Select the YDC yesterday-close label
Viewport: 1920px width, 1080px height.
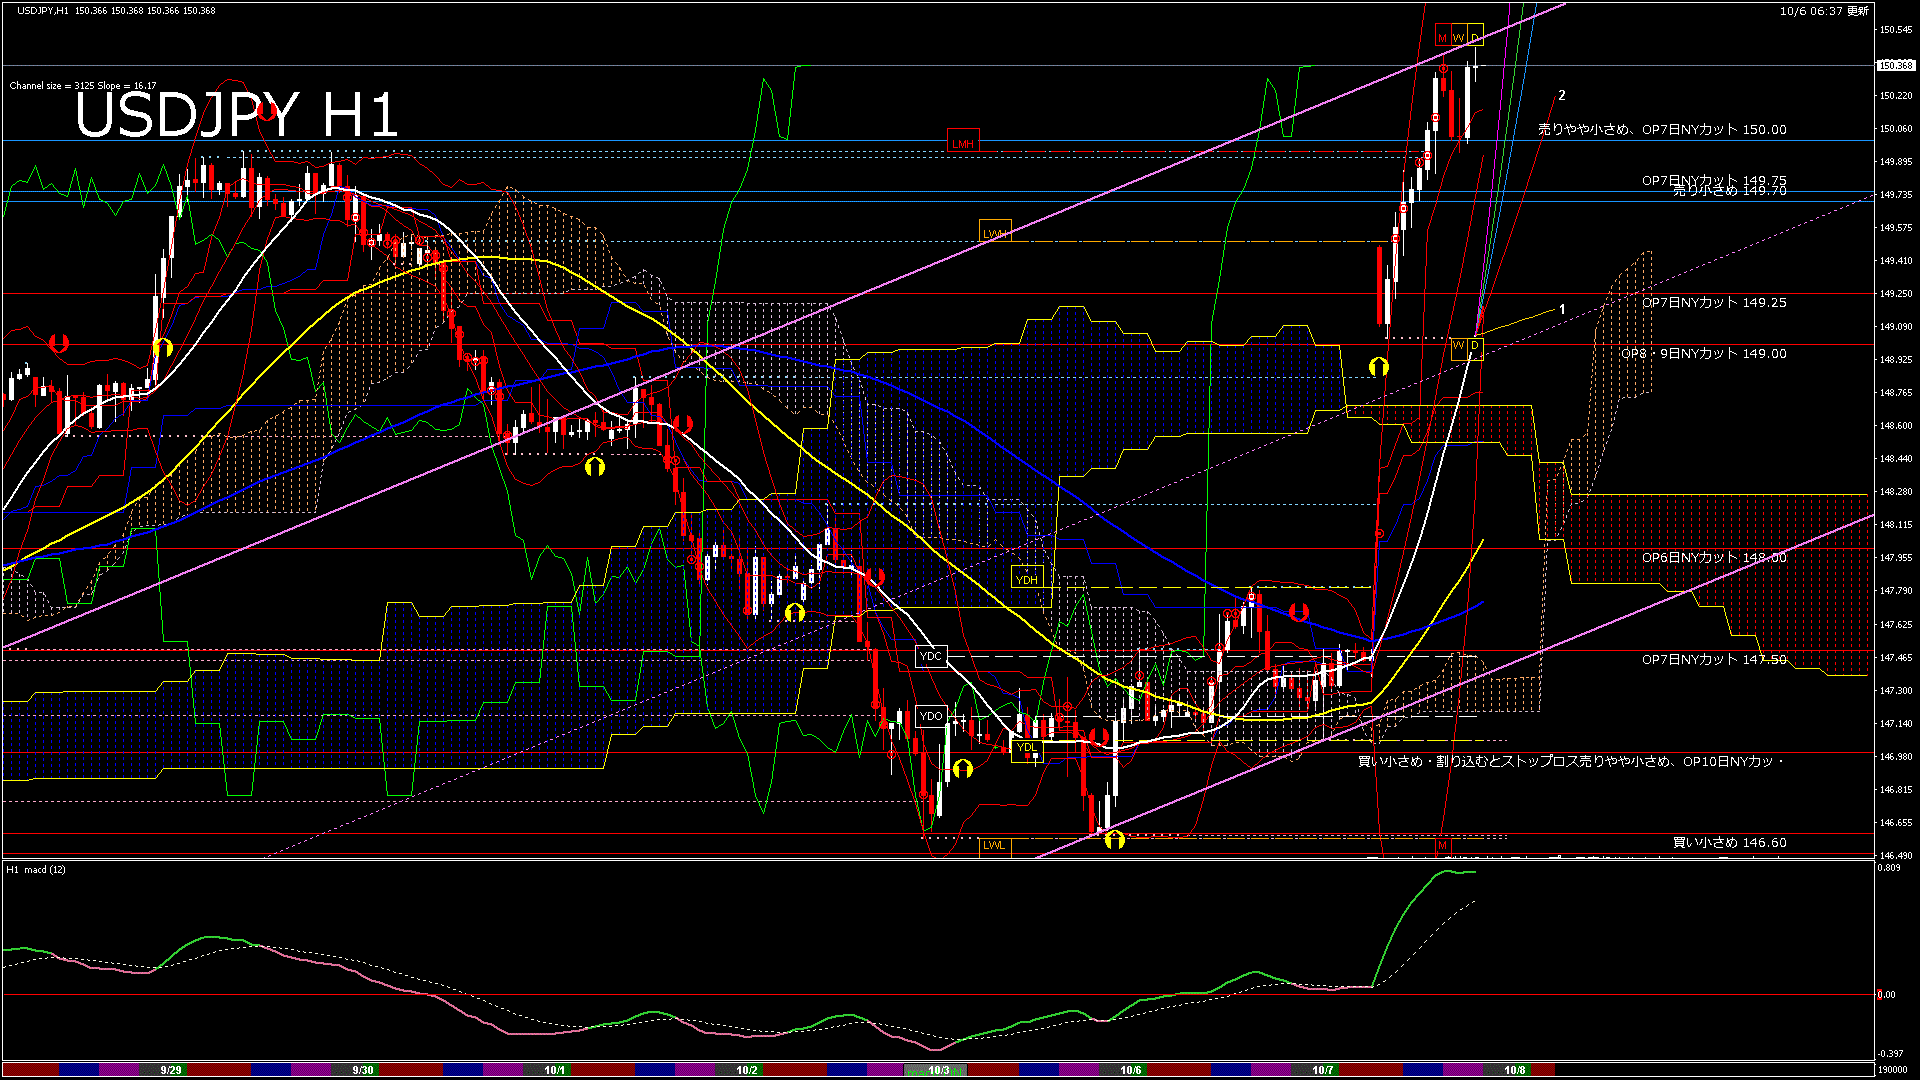pyautogui.click(x=930, y=656)
